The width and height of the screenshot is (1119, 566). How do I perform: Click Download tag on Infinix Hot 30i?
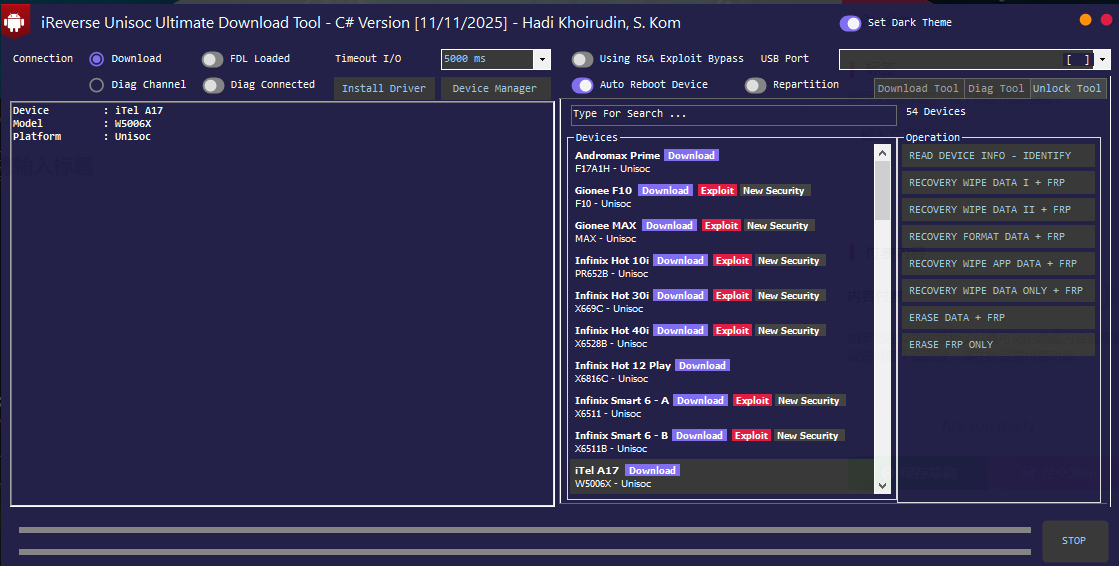point(680,295)
